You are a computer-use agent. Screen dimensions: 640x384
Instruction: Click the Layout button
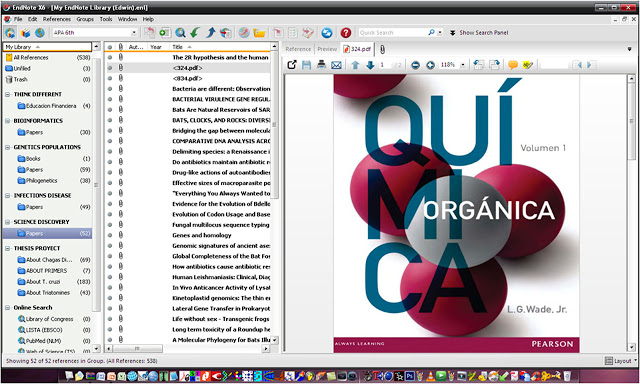tap(620, 361)
